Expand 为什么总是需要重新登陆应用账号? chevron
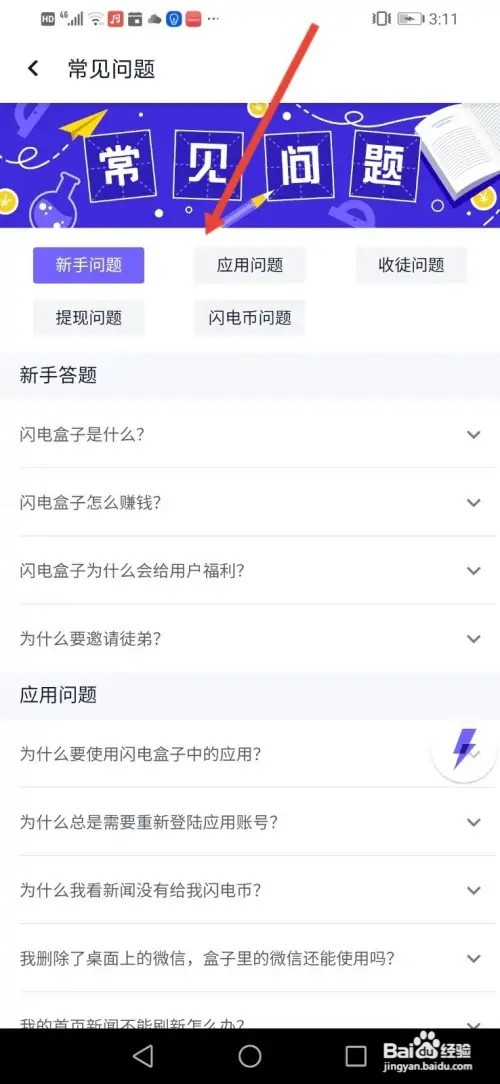 473,822
